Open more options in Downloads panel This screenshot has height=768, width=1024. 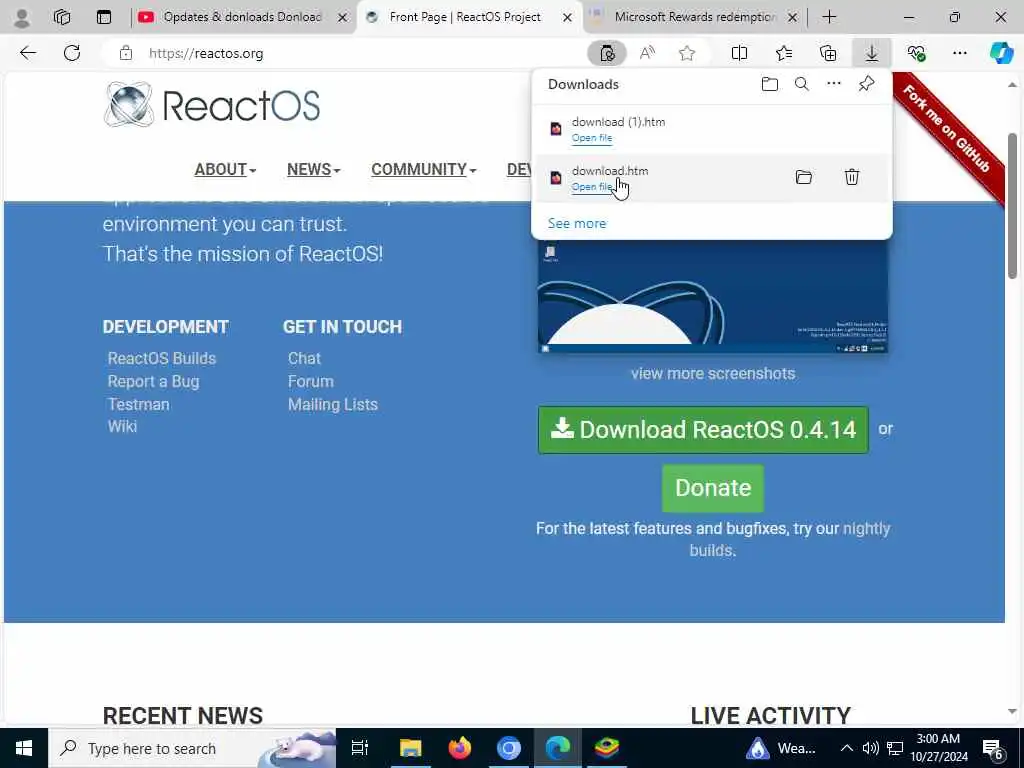[x=834, y=84]
